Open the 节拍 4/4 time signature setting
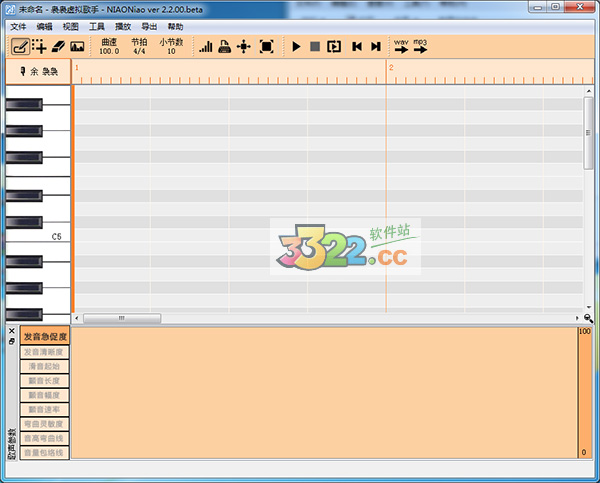Screen dimensions: 600x483 click(x=139, y=46)
